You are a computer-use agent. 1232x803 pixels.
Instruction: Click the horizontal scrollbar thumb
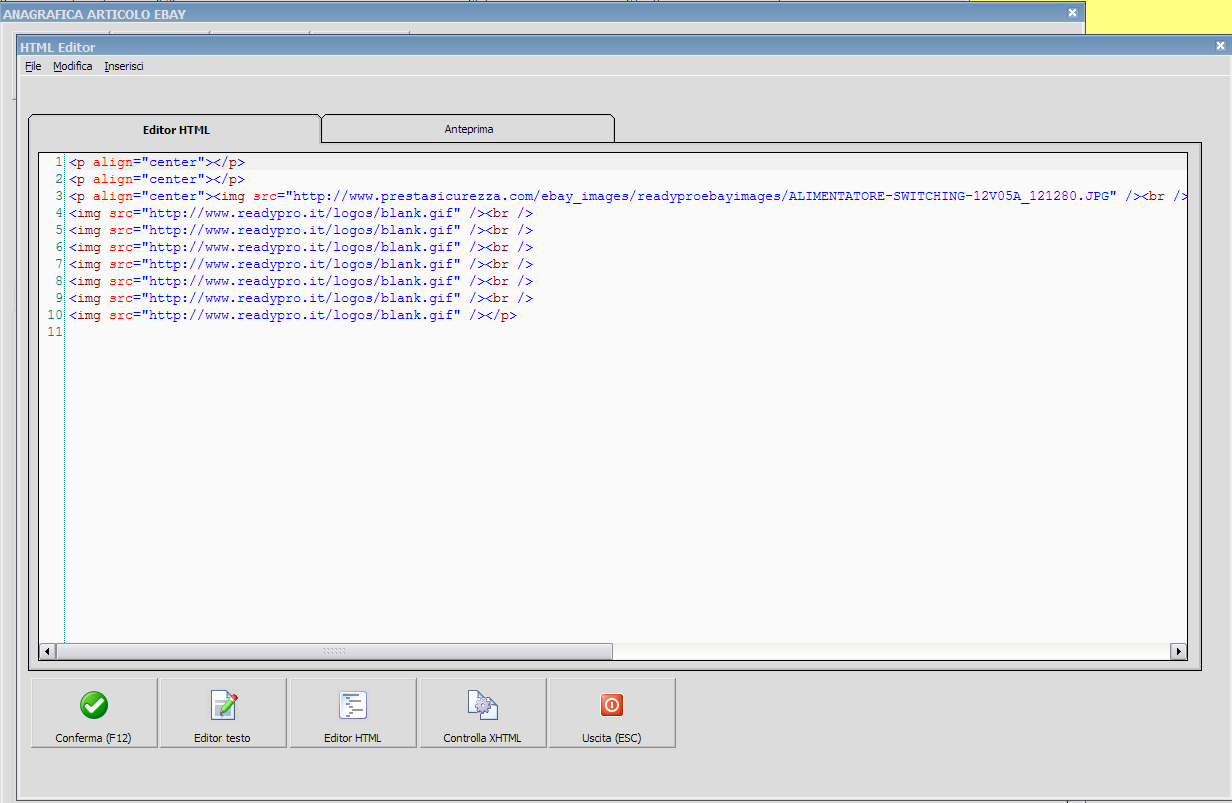[334, 651]
